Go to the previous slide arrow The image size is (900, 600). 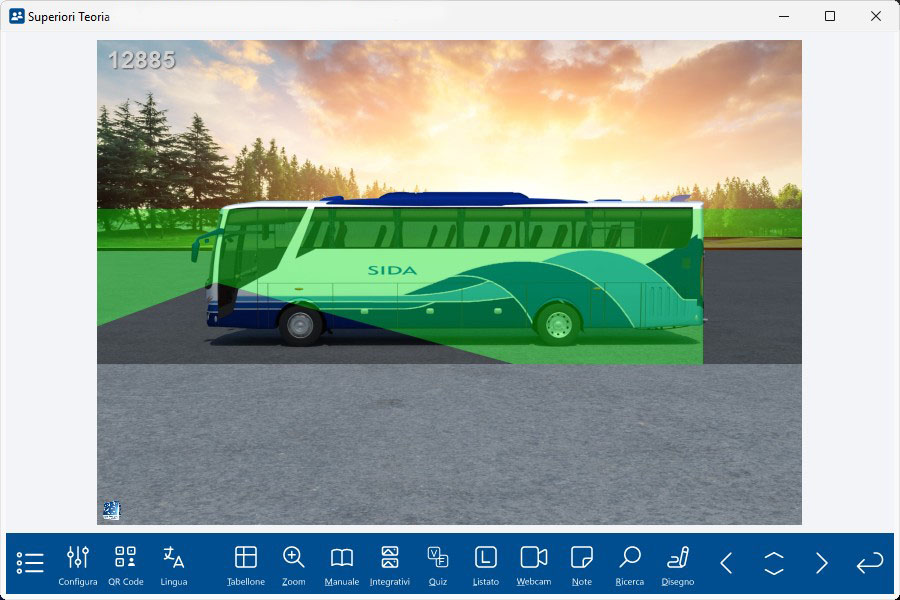coord(726,563)
